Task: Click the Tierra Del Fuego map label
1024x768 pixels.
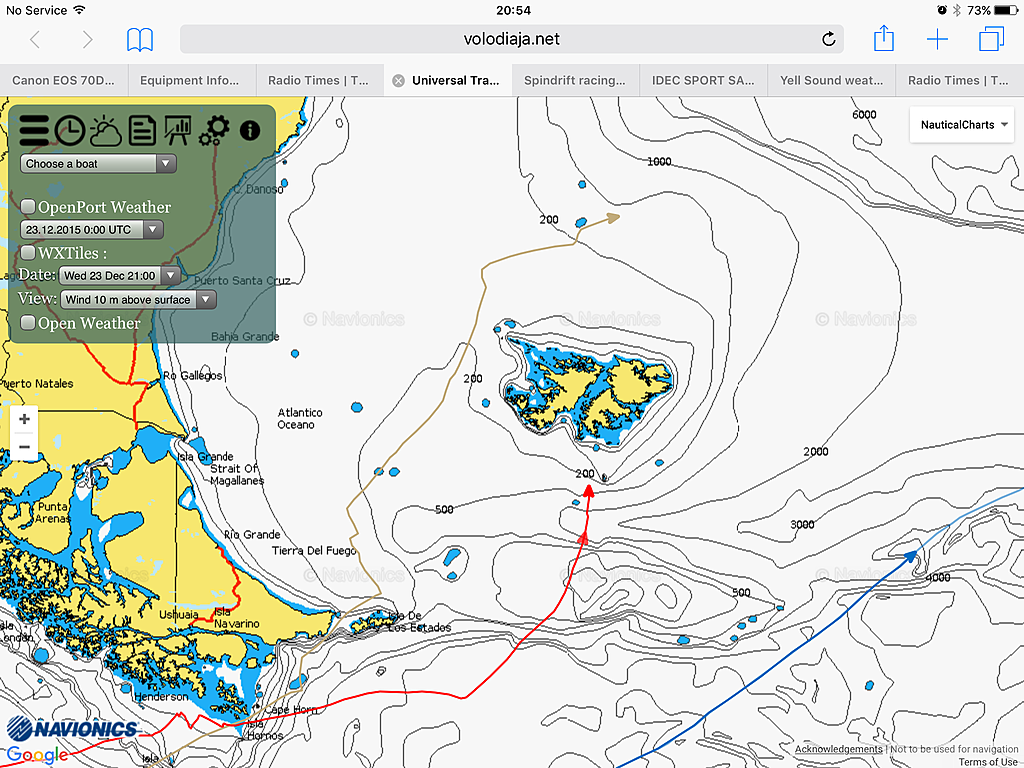Action: (314, 551)
